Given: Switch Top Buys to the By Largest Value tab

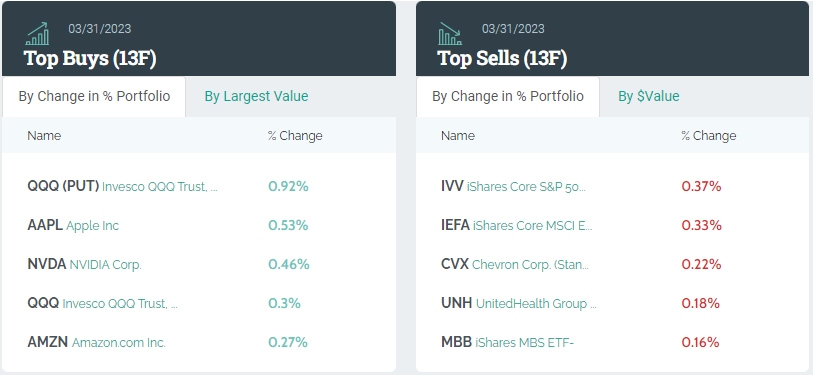Looking at the screenshot, I should point(256,96).
